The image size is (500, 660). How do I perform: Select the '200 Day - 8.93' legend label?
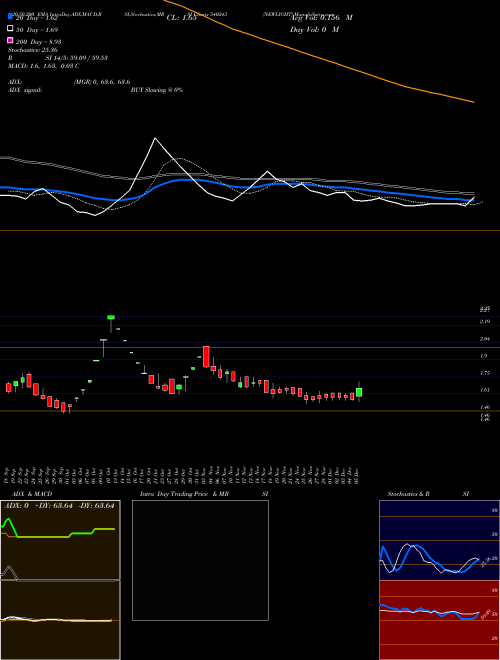[x=38, y=42]
